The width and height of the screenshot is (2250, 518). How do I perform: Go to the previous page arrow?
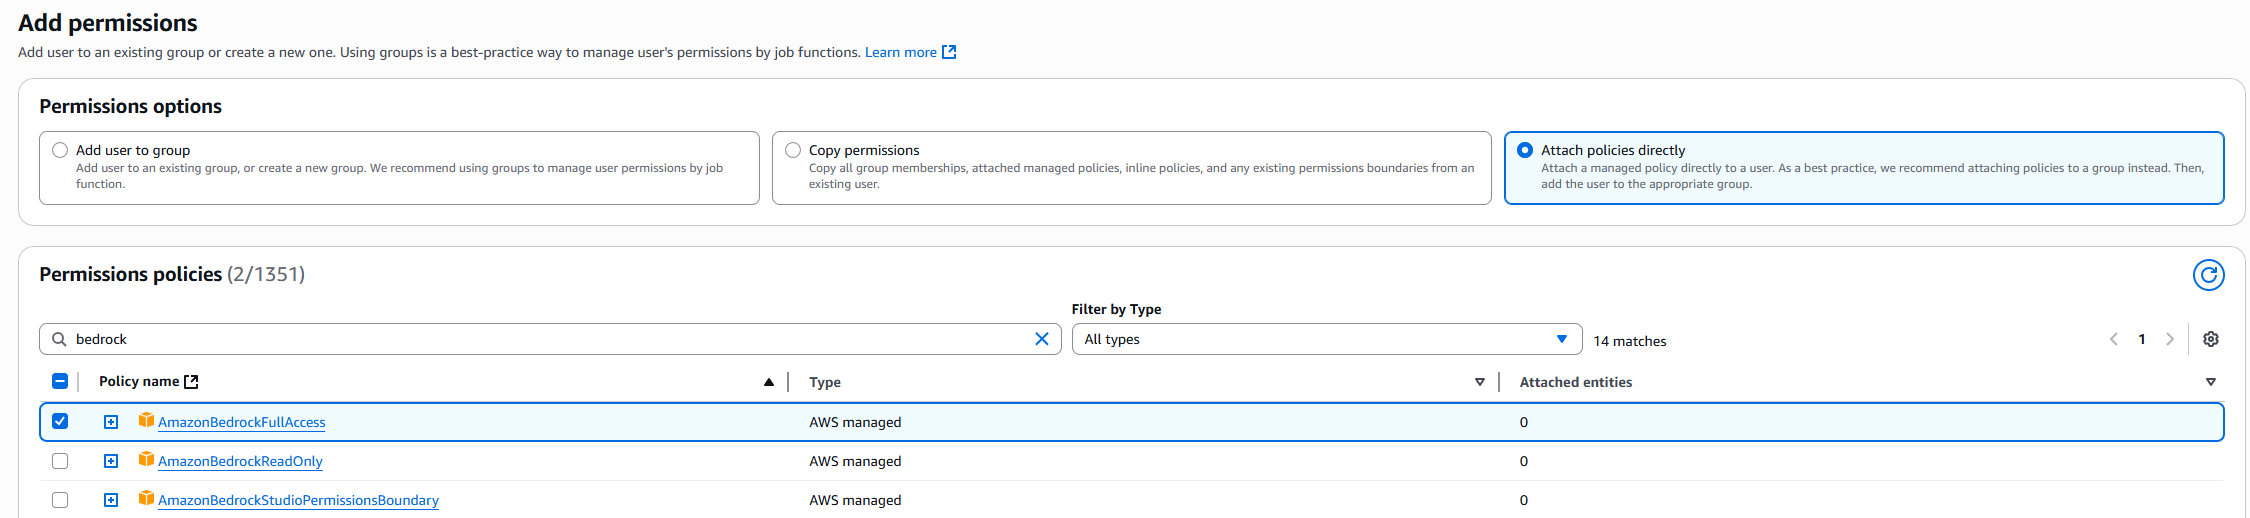click(2113, 339)
